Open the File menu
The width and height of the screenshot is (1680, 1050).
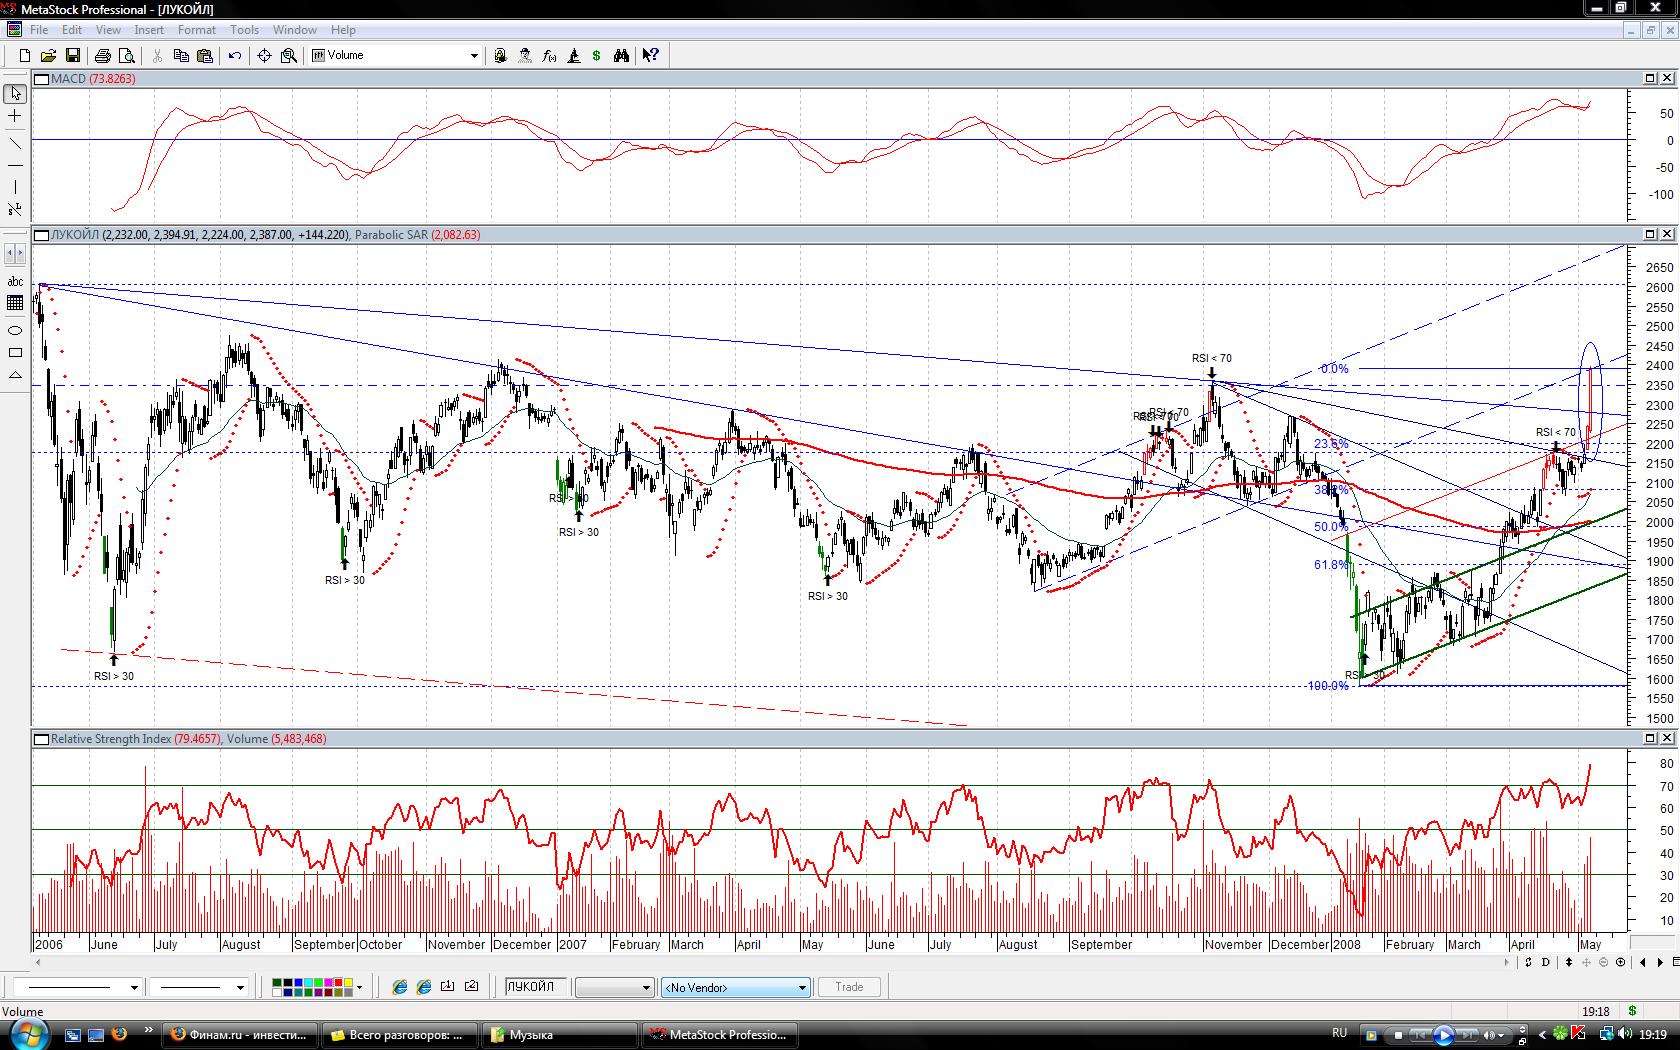pos(39,30)
